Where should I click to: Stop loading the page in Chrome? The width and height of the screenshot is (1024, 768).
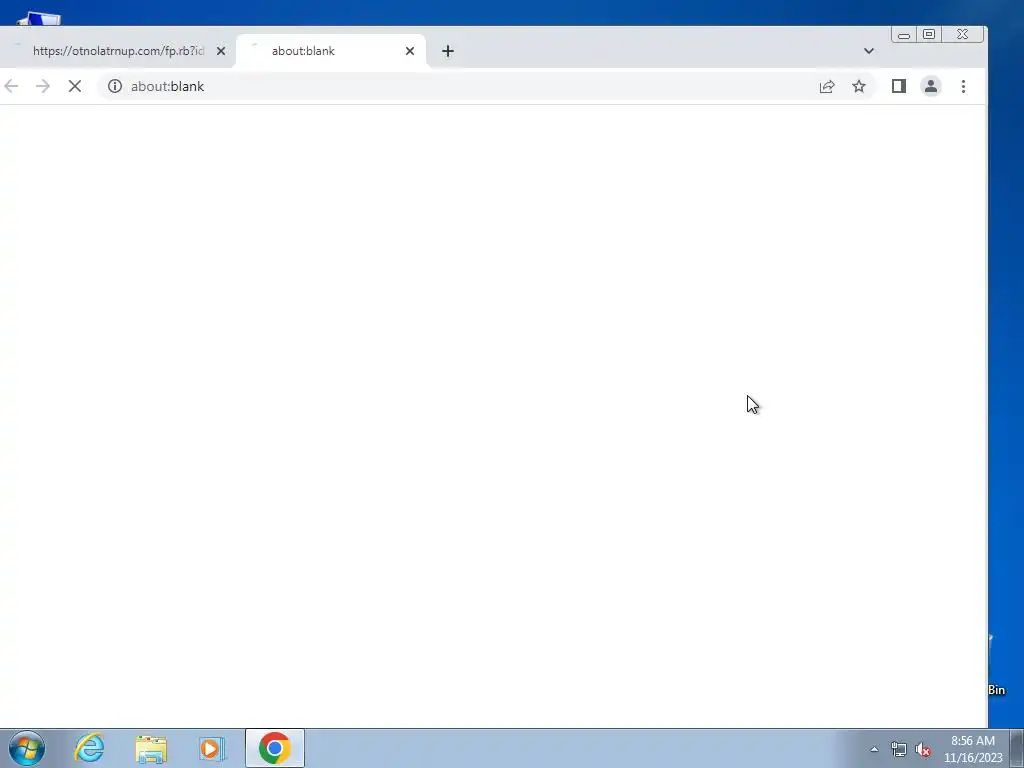(74, 86)
